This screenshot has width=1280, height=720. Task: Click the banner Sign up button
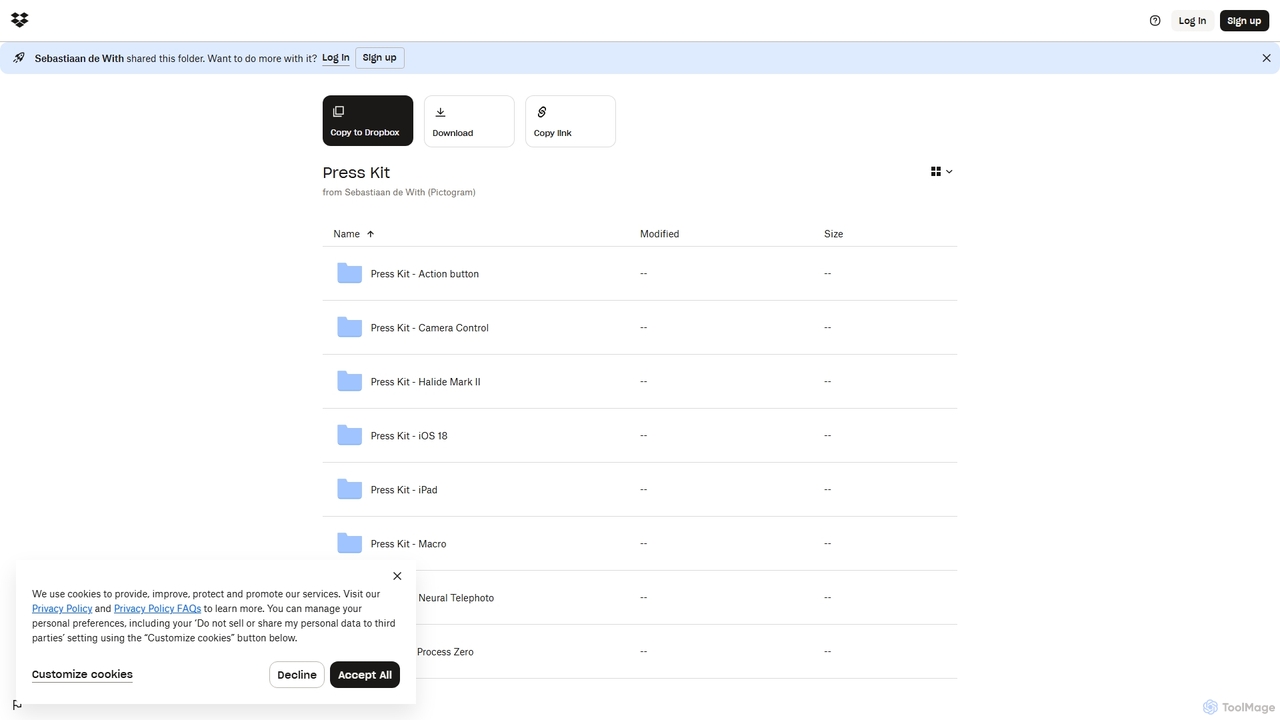[379, 58]
